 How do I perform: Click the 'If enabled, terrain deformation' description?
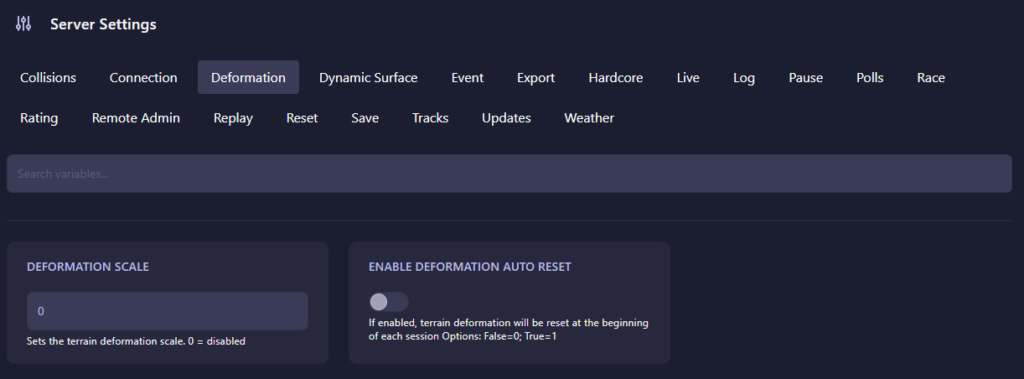click(508, 330)
